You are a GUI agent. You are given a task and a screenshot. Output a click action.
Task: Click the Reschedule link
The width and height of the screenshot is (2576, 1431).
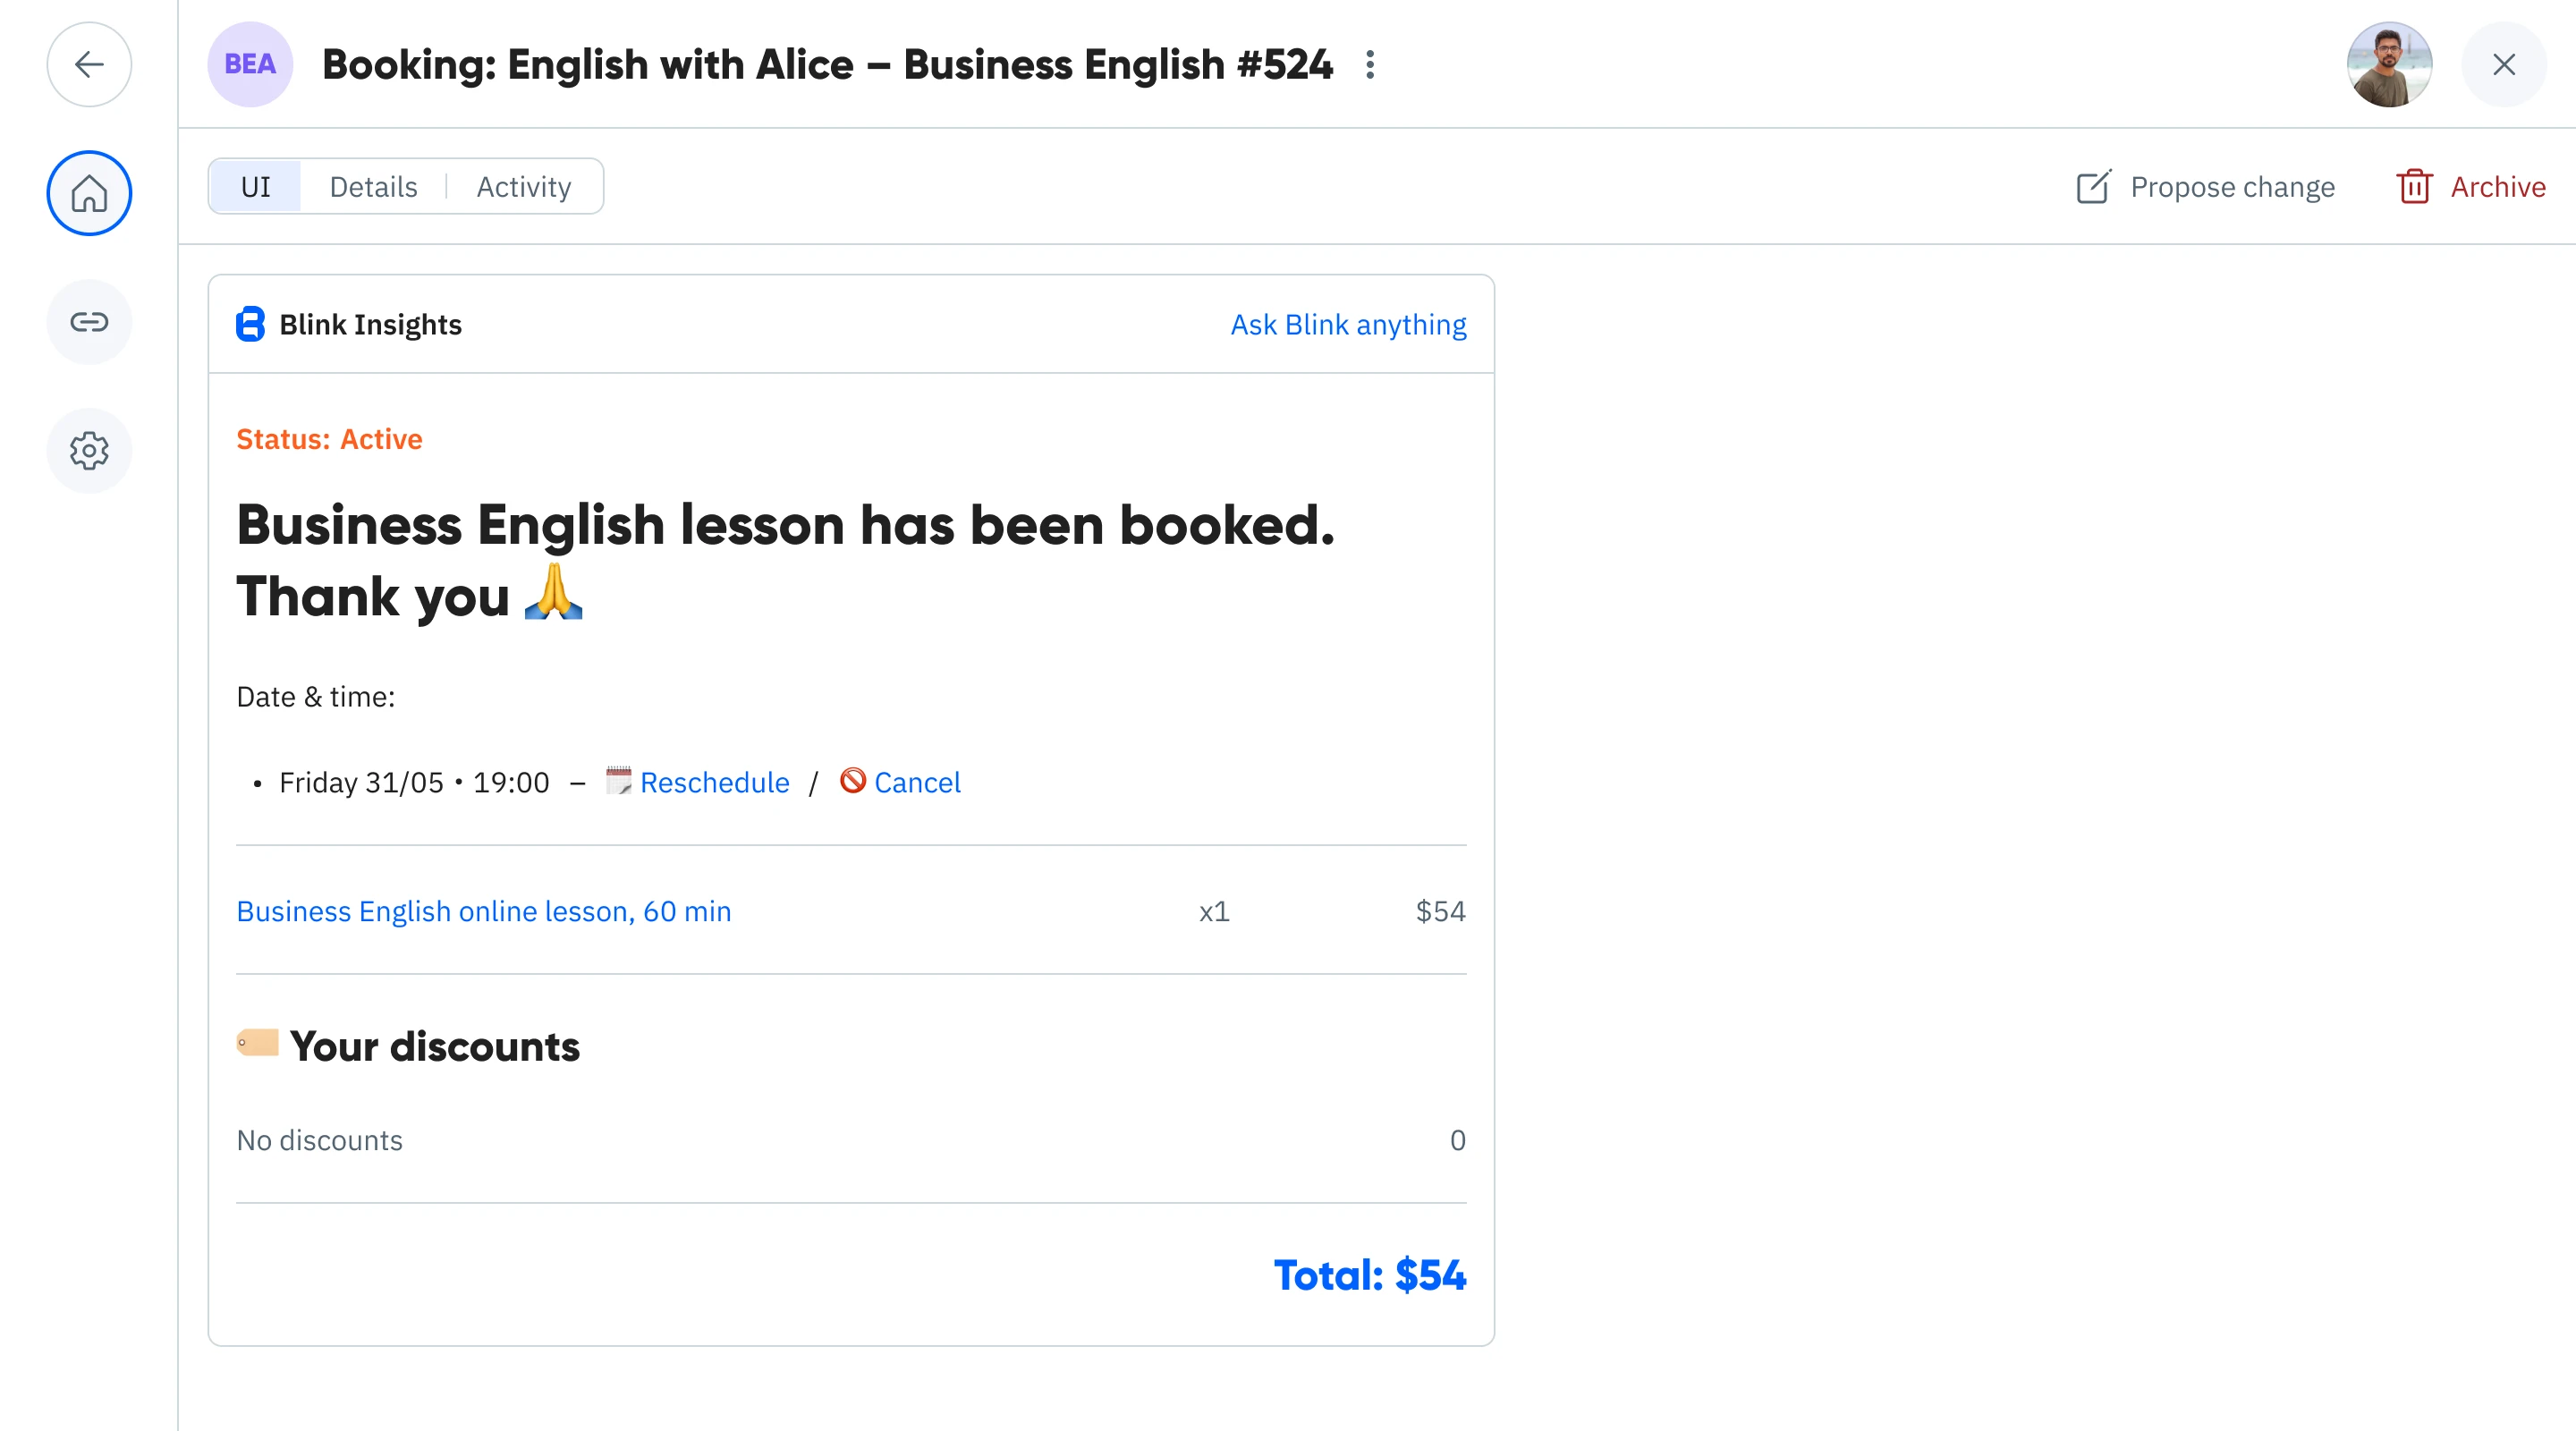[x=714, y=782]
